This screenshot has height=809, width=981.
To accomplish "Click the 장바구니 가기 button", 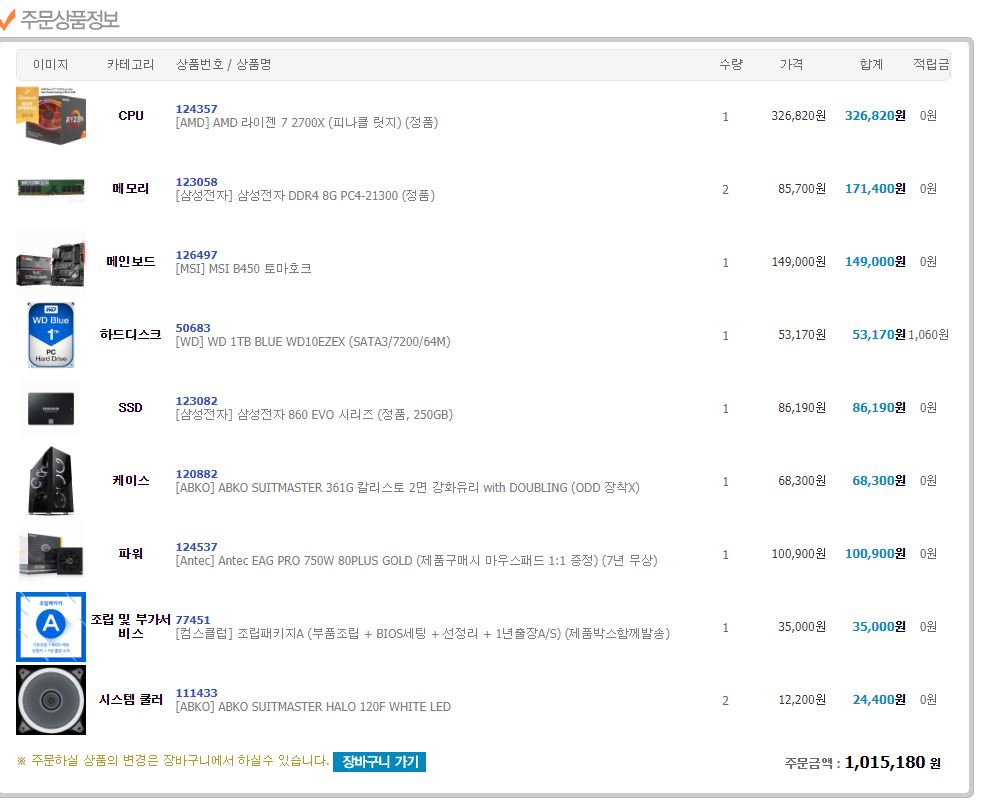I will (x=379, y=761).
